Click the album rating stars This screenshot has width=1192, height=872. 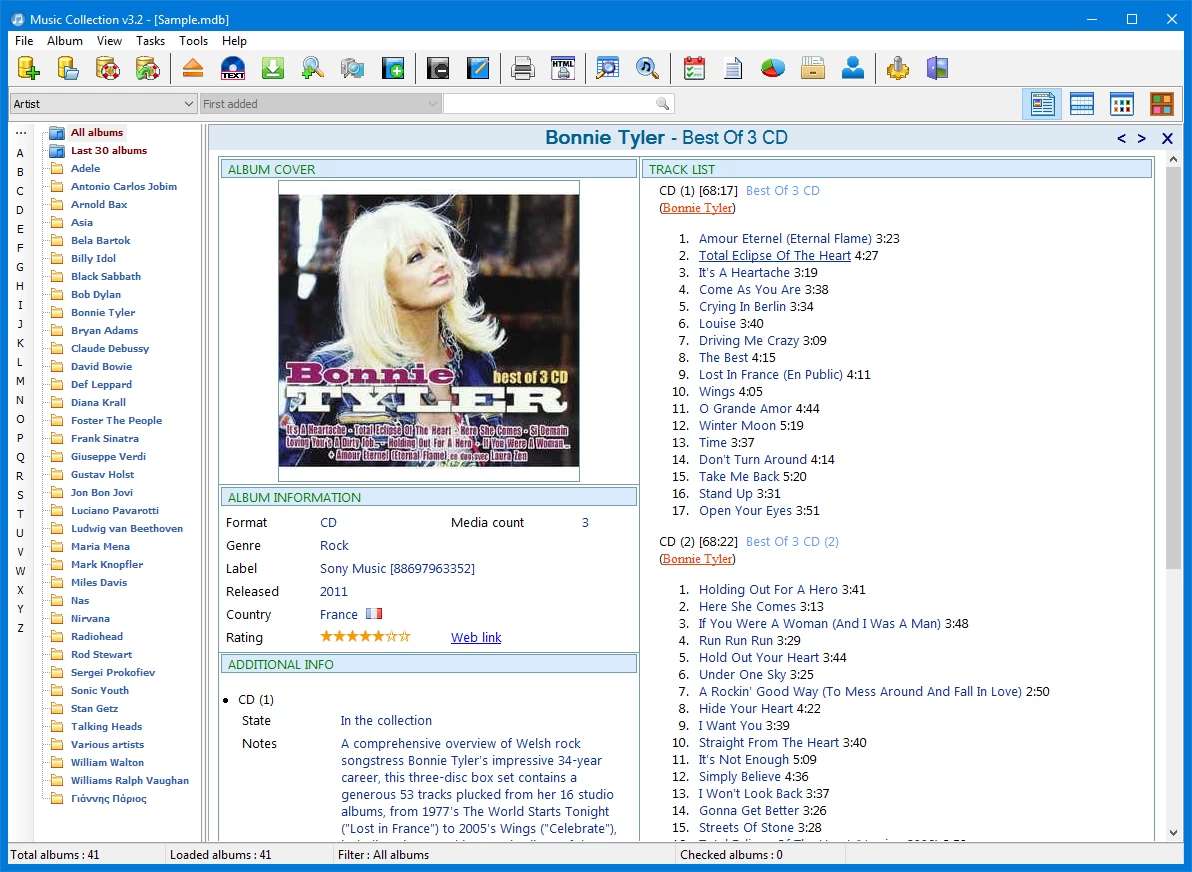[x=365, y=636]
